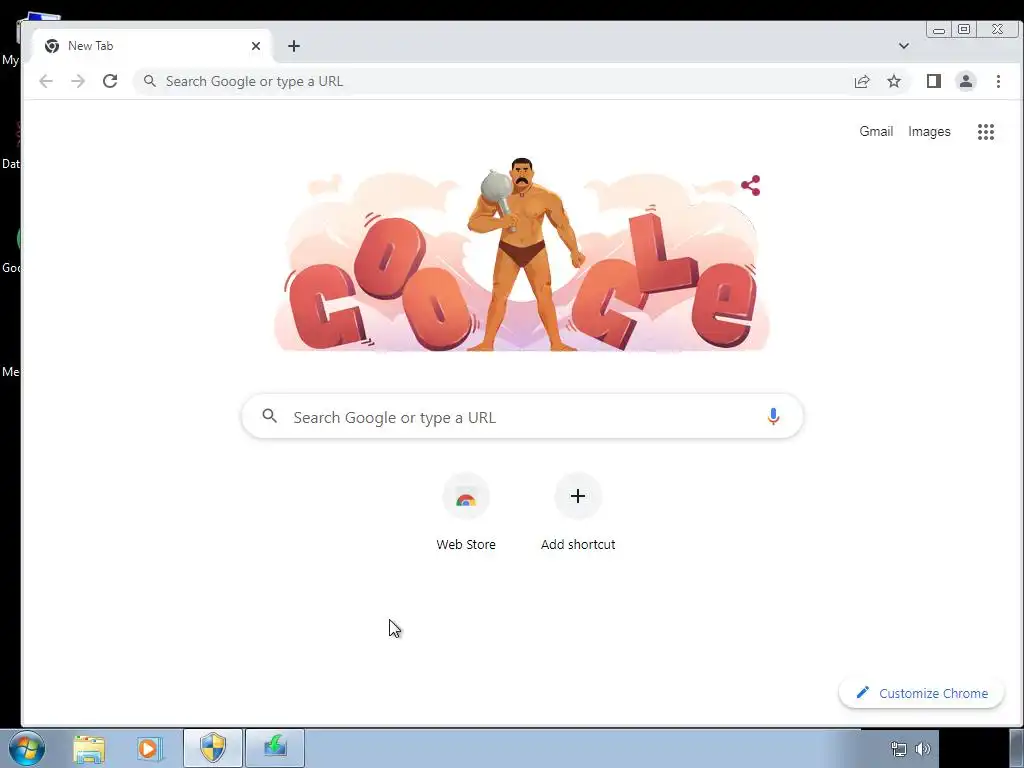
Task: Go back with the browser back arrow
Action: [46, 81]
